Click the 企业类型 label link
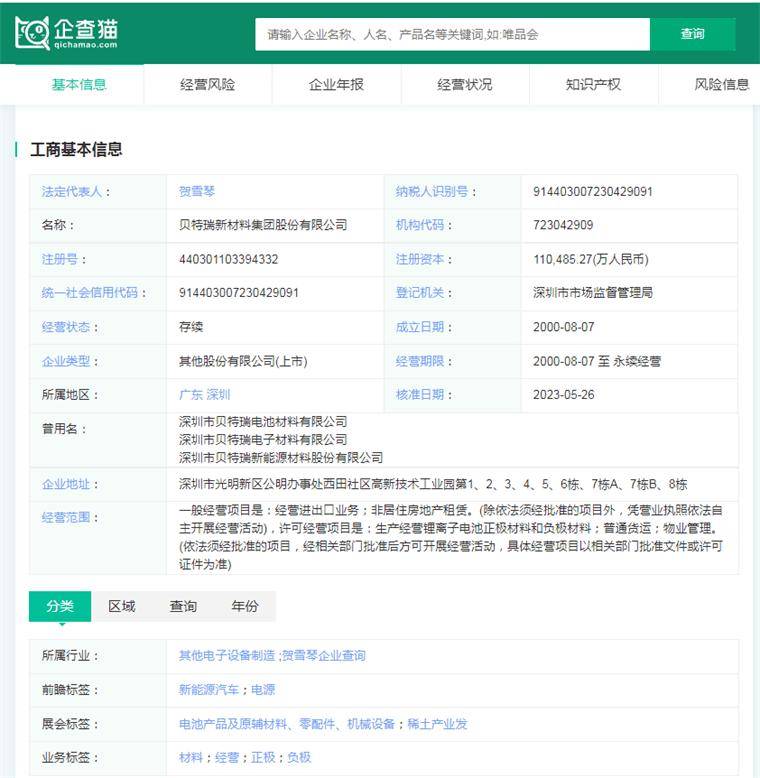This screenshot has width=760, height=778. tap(66, 361)
